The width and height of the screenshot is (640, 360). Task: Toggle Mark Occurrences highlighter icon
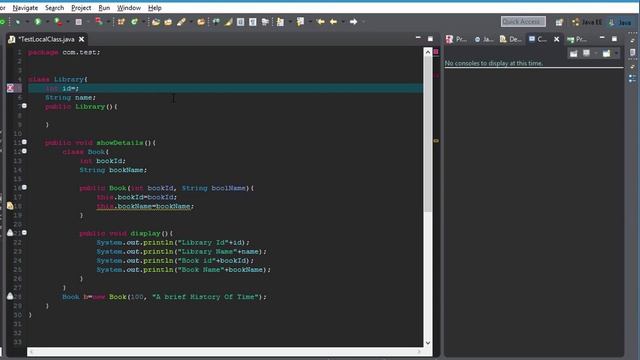(228, 22)
